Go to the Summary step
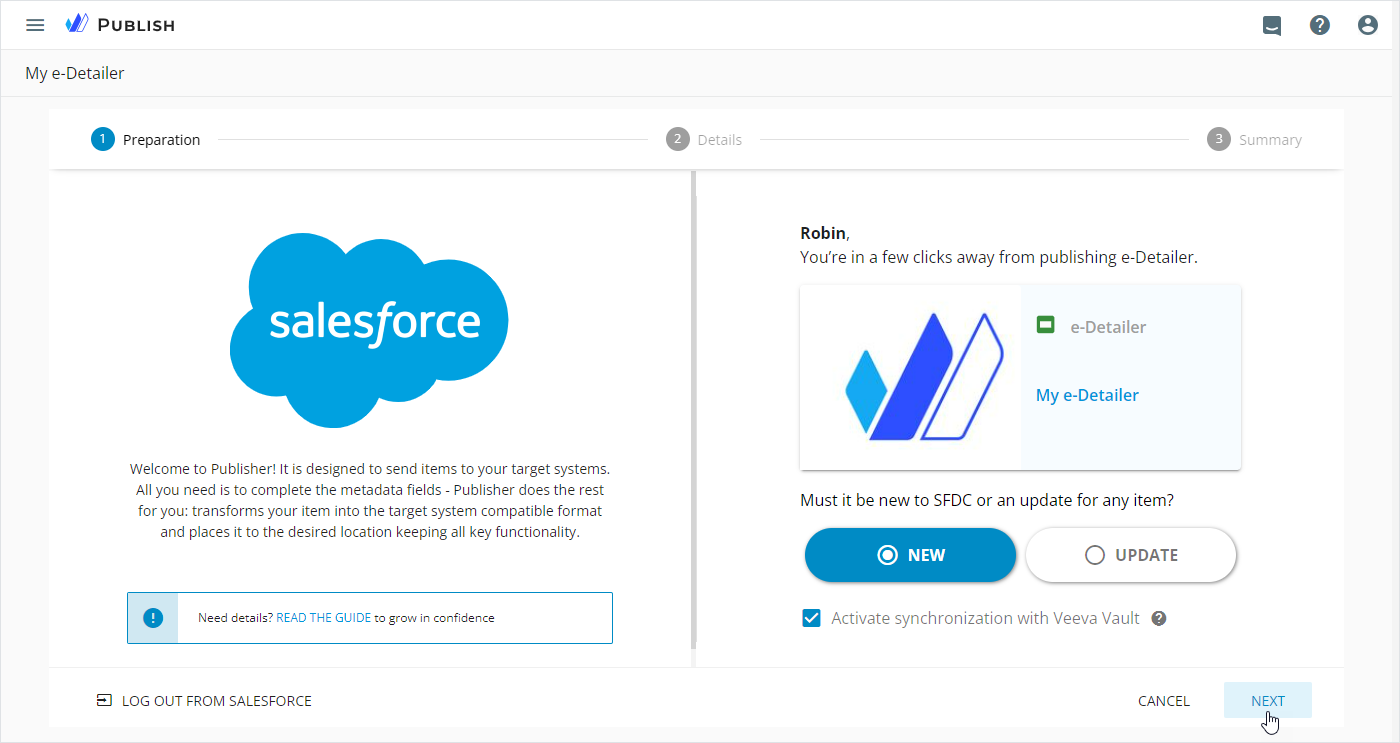 [x=1255, y=140]
